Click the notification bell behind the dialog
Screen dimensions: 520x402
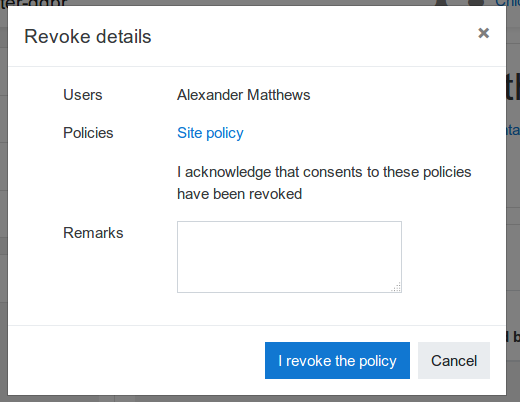tap(441, 3)
